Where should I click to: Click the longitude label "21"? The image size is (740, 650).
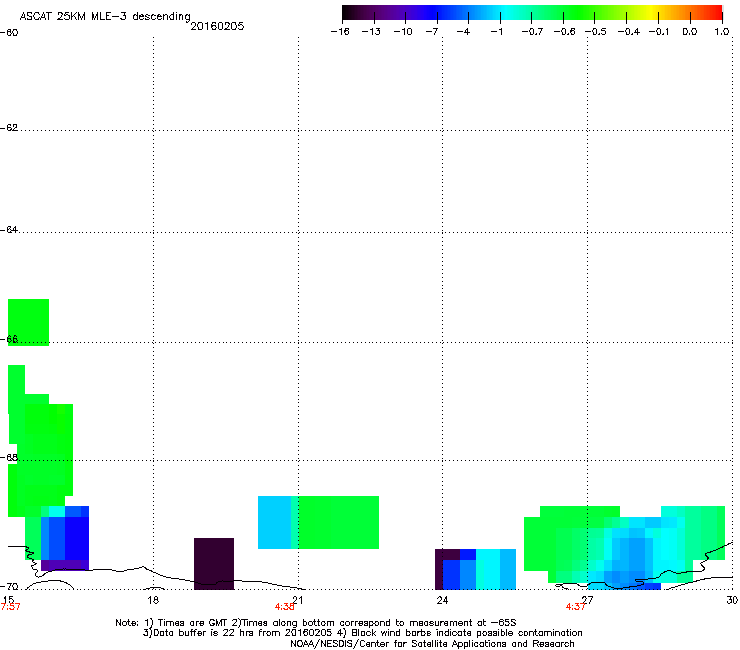(298, 600)
